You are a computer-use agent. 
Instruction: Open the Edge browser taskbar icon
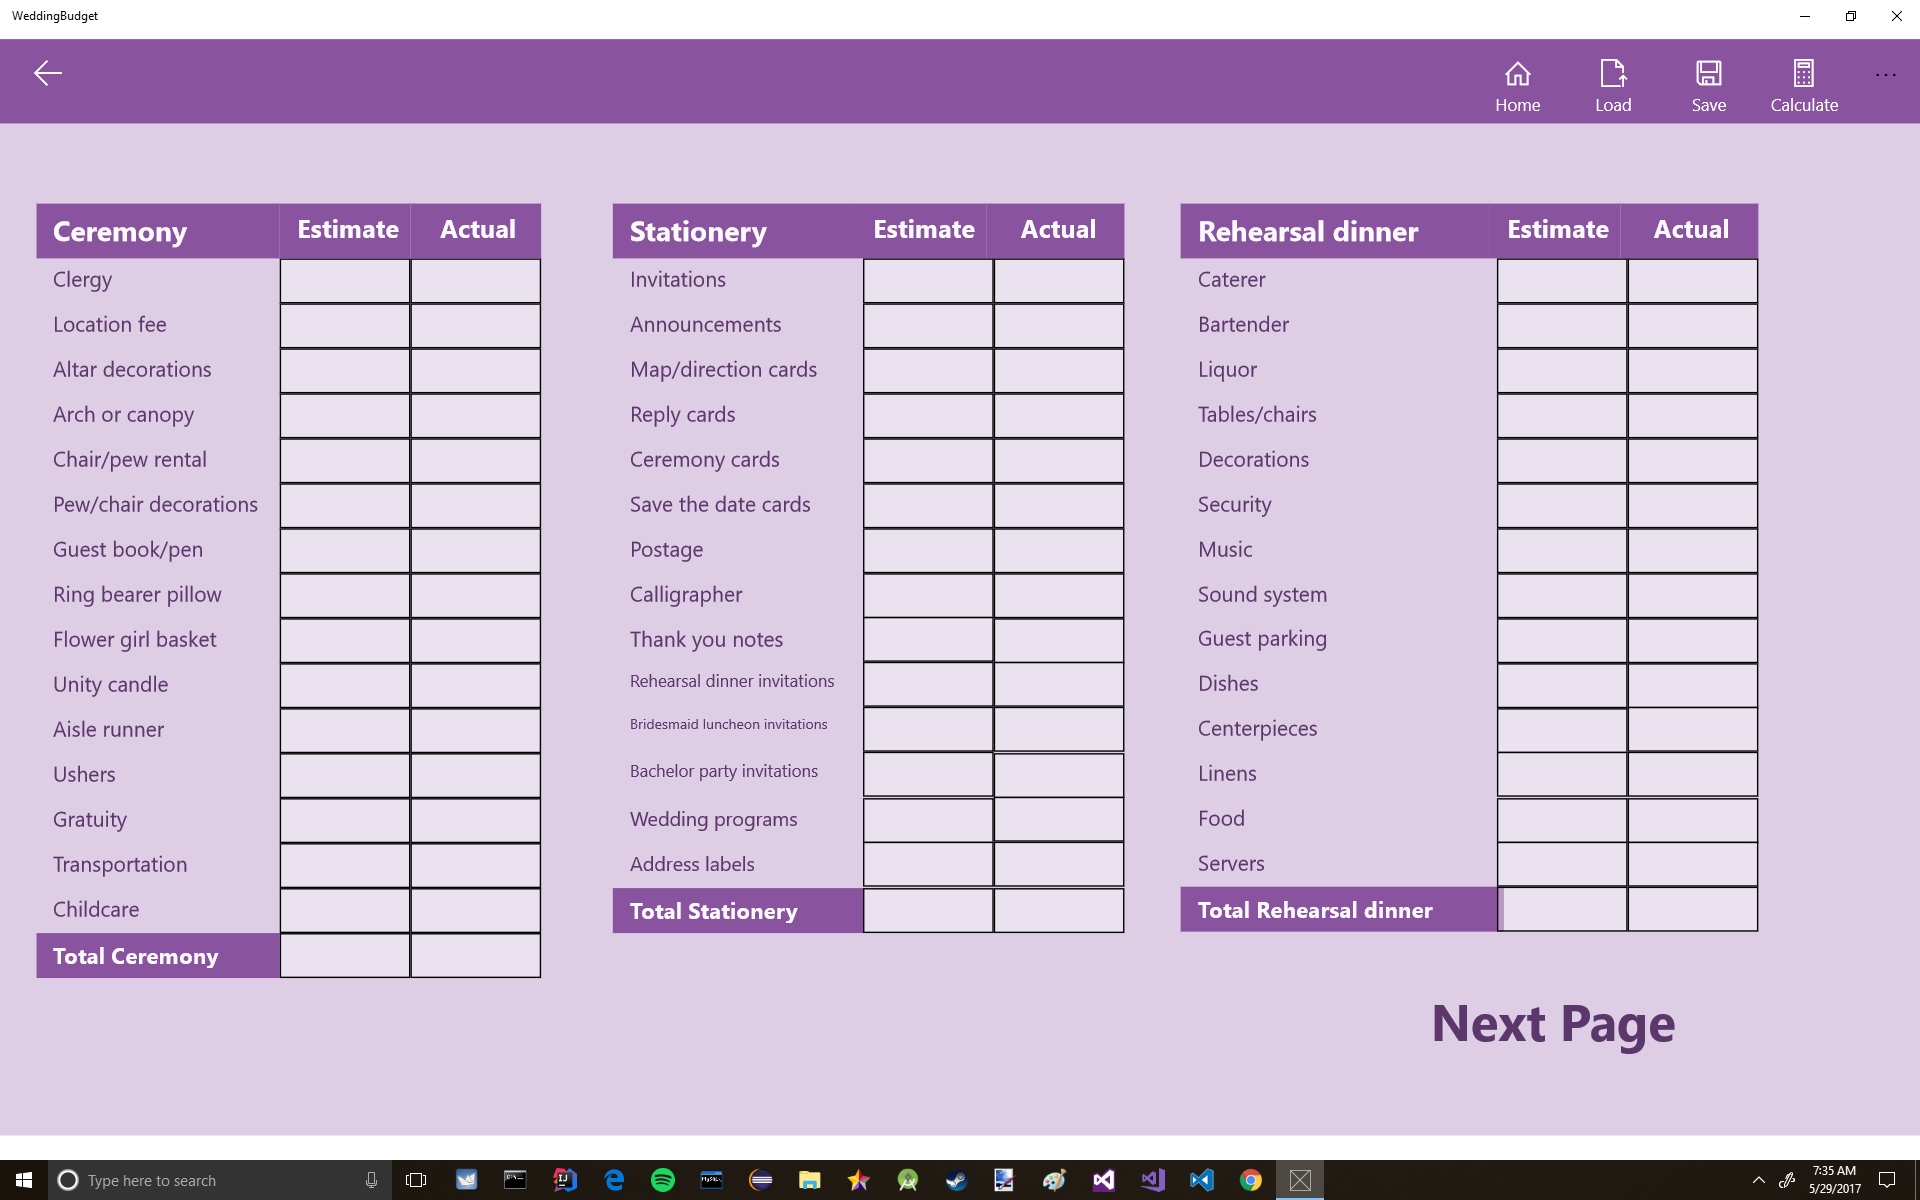(x=614, y=1180)
